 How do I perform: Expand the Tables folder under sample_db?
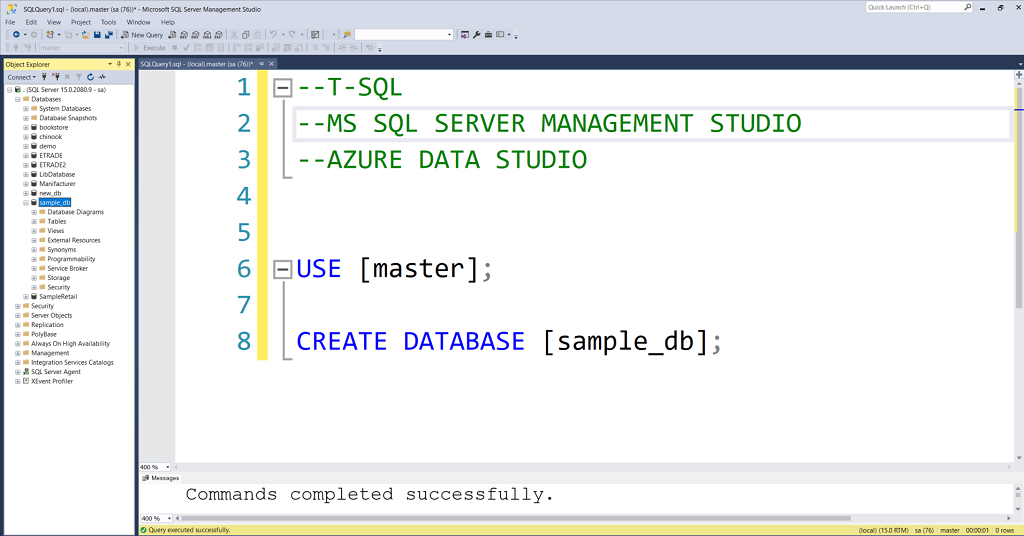click(34, 221)
